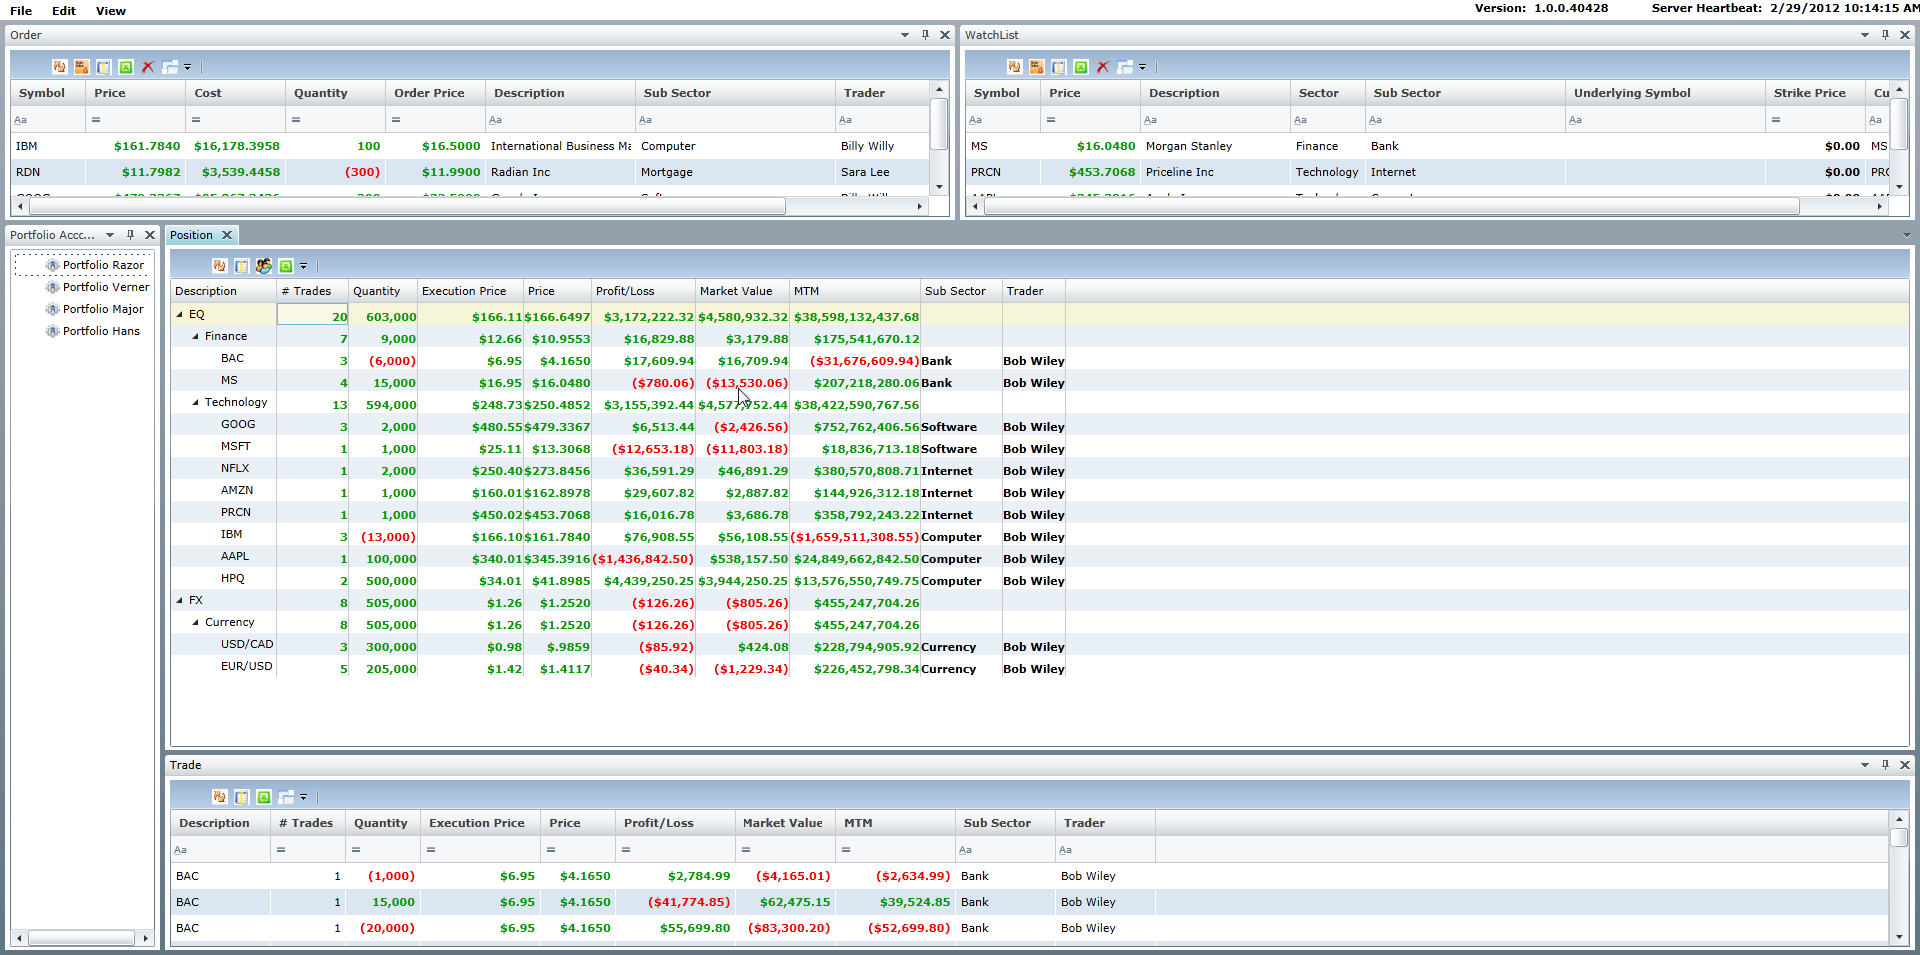The height and width of the screenshot is (955, 1920).
Task: Select the PRCN row in WatchList
Action: click(x=1428, y=172)
